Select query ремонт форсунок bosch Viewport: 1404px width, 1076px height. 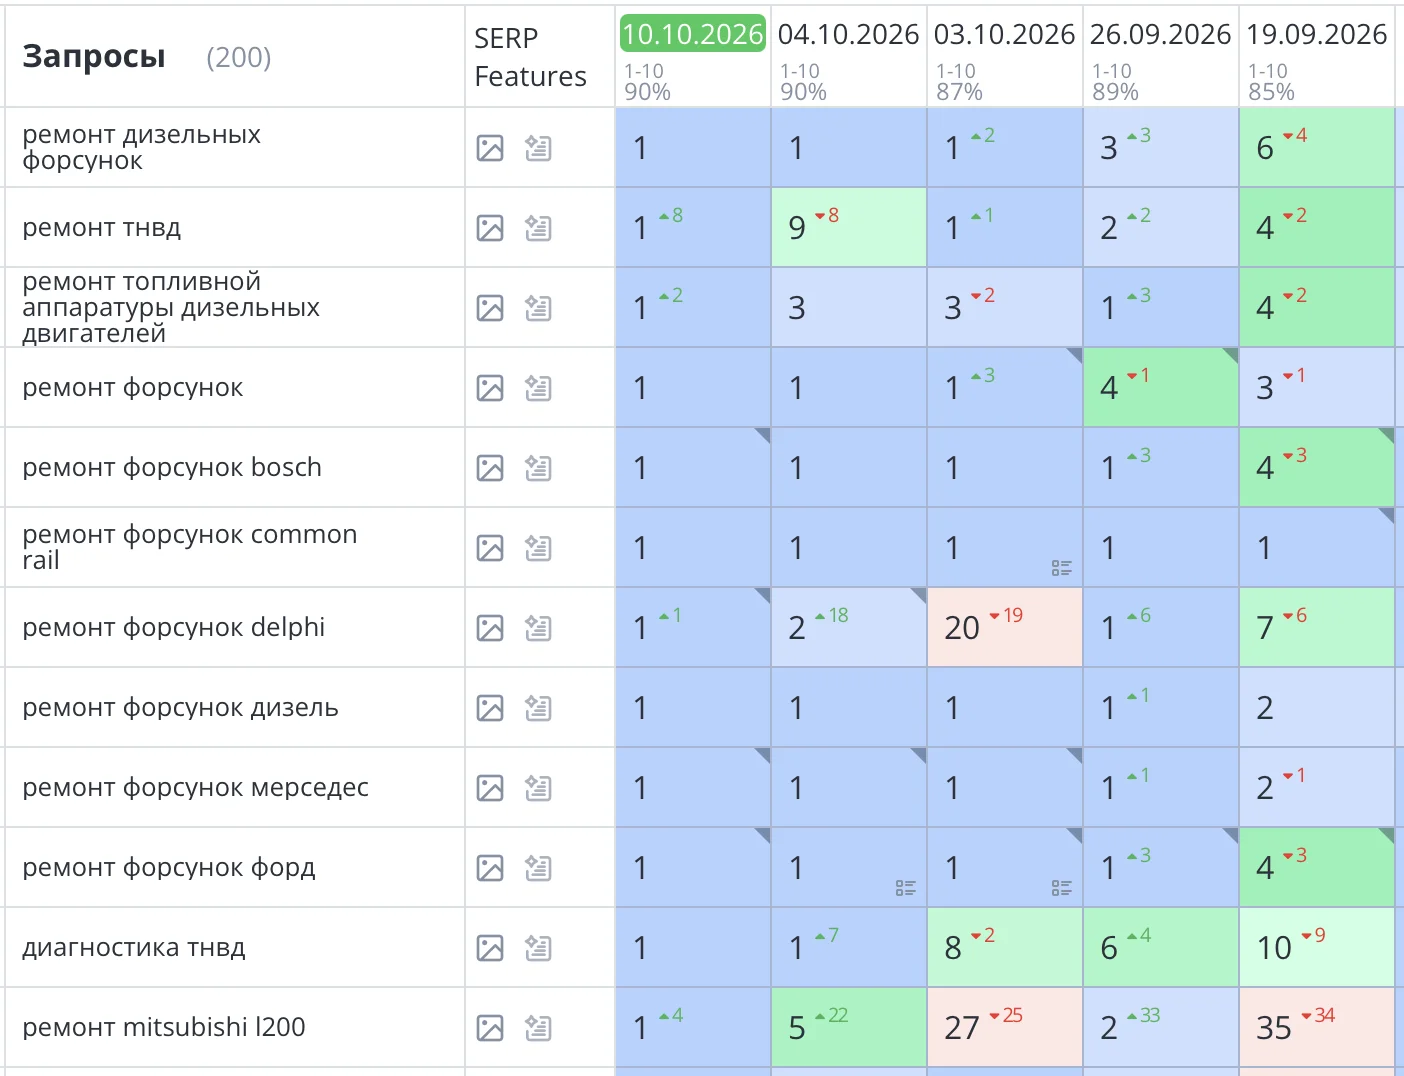172,468
